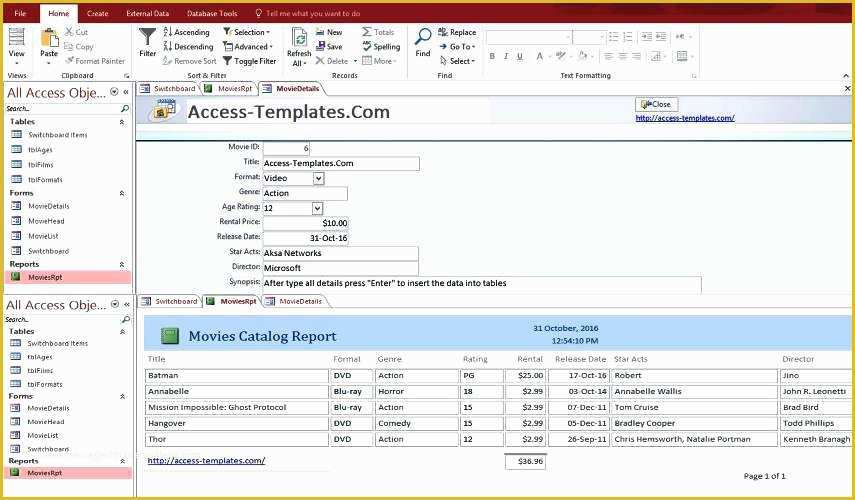
Task: Click the Rental Price field
Action: (x=306, y=223)
